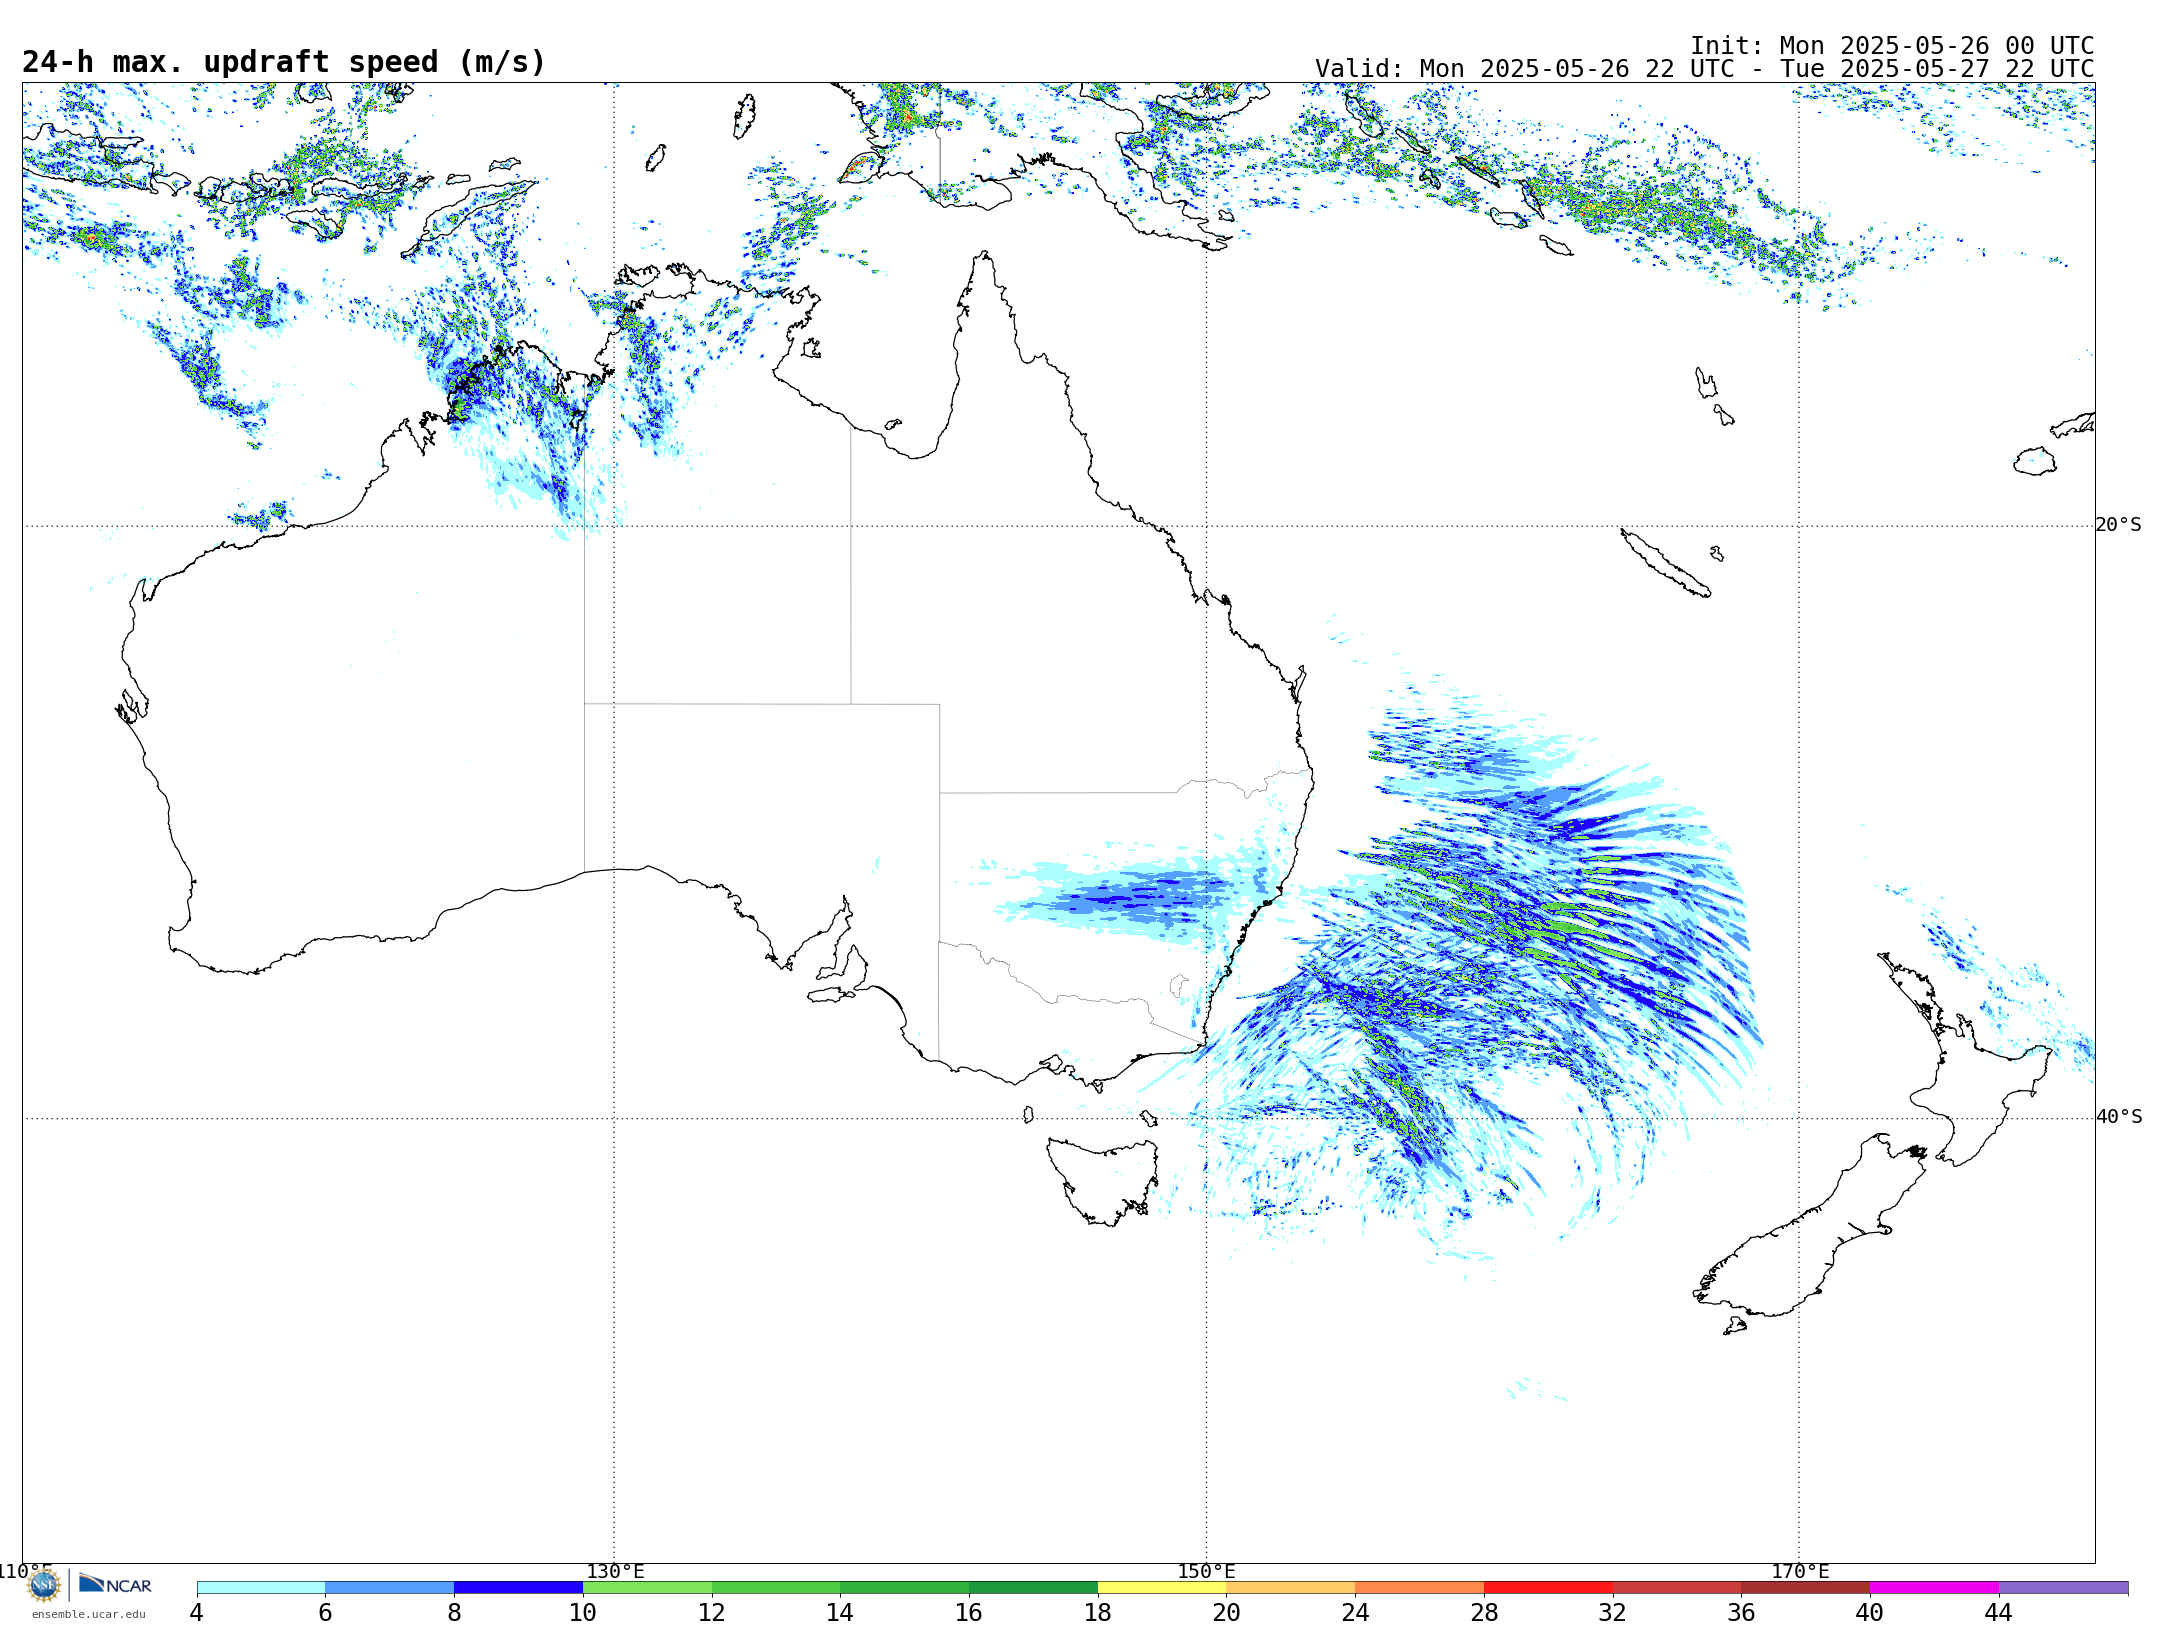Image resolution: width=2160 pixels, height=1626 pixels.
Task: Click the colorbar tick label 4
Action: coord(197,1612)
